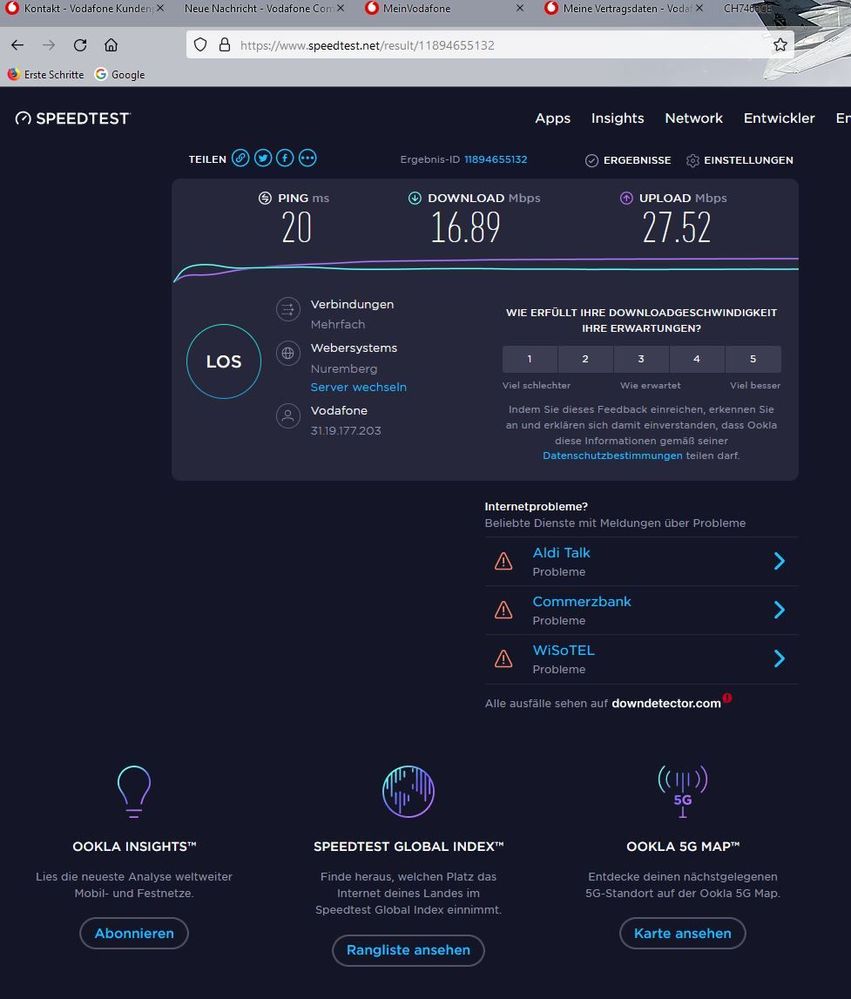Open more sharing options ellipsis icon

(x=308, y=158)
